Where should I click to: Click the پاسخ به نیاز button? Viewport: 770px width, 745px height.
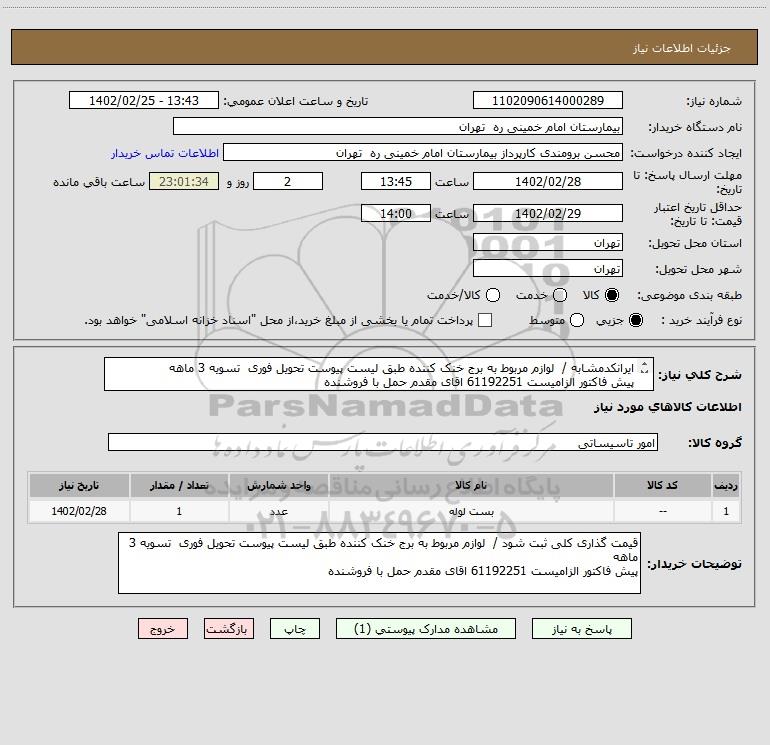582,629
